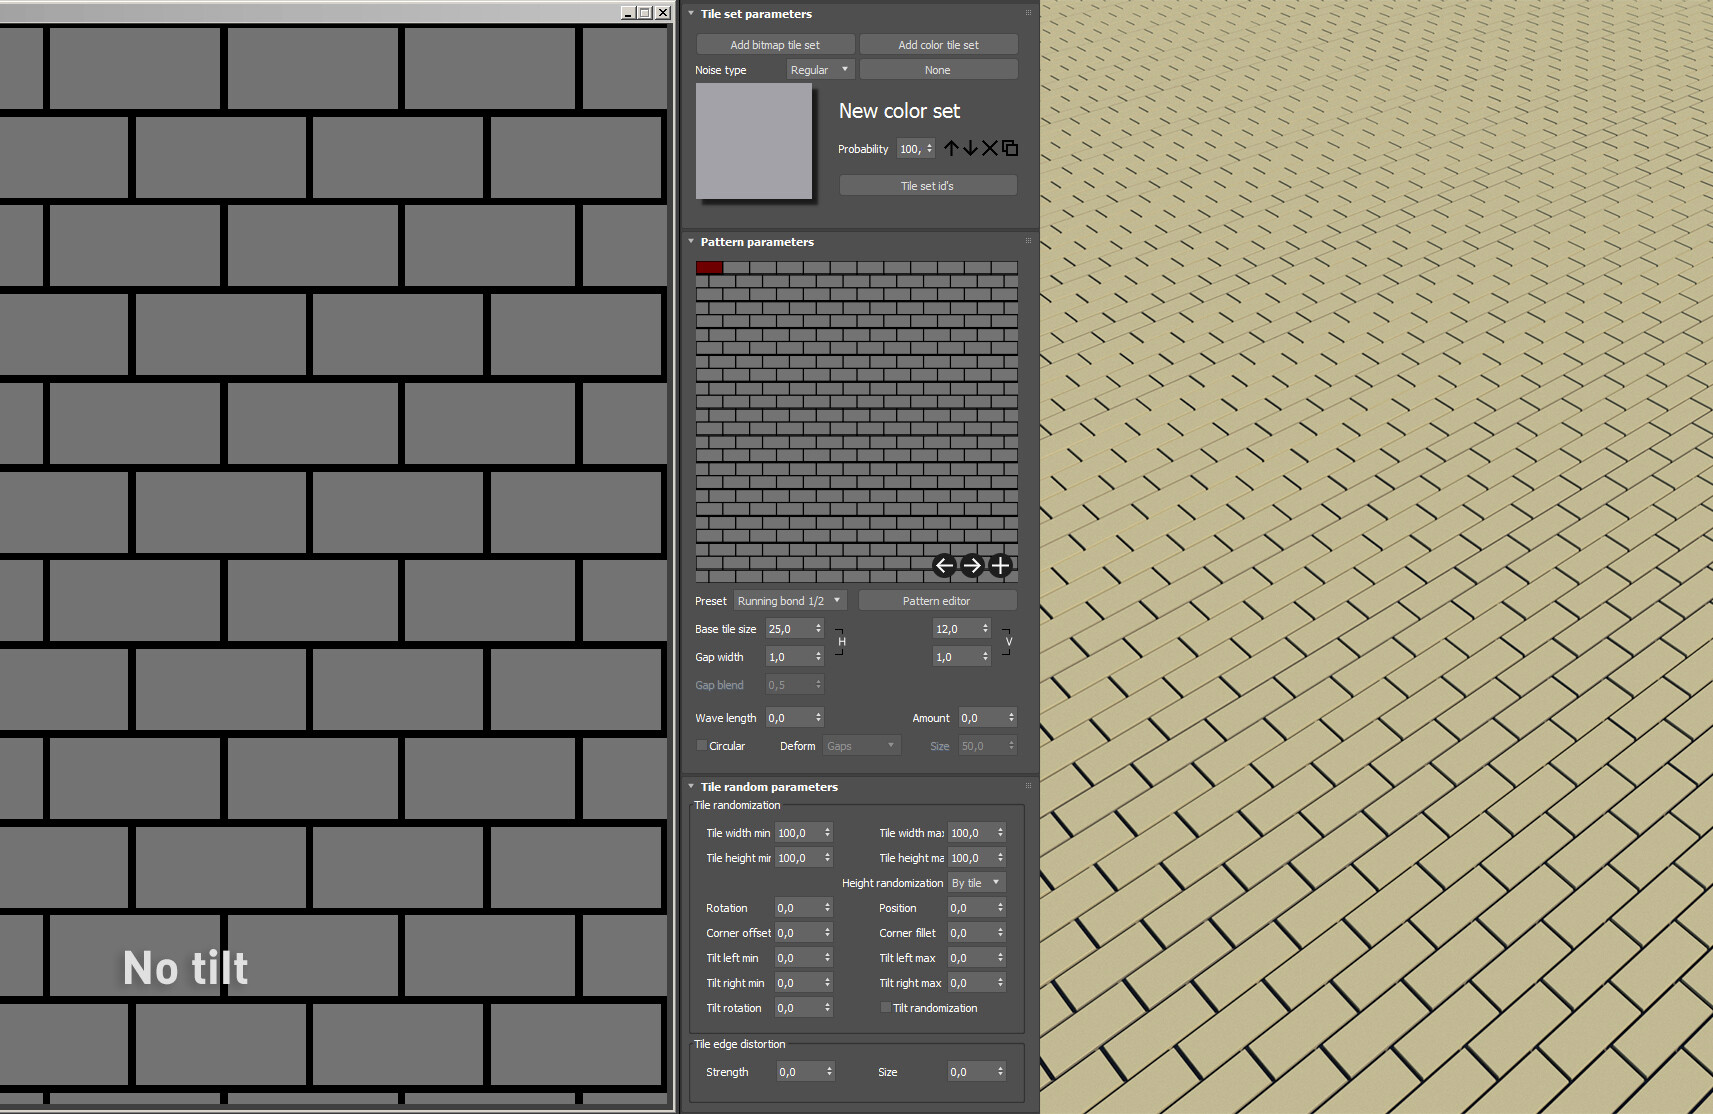Toggle the horizontal H lock bracket
Image resolution: width=1713 pixels, height=1114 pixels.
pyautogui.click(x=841, y=642)
